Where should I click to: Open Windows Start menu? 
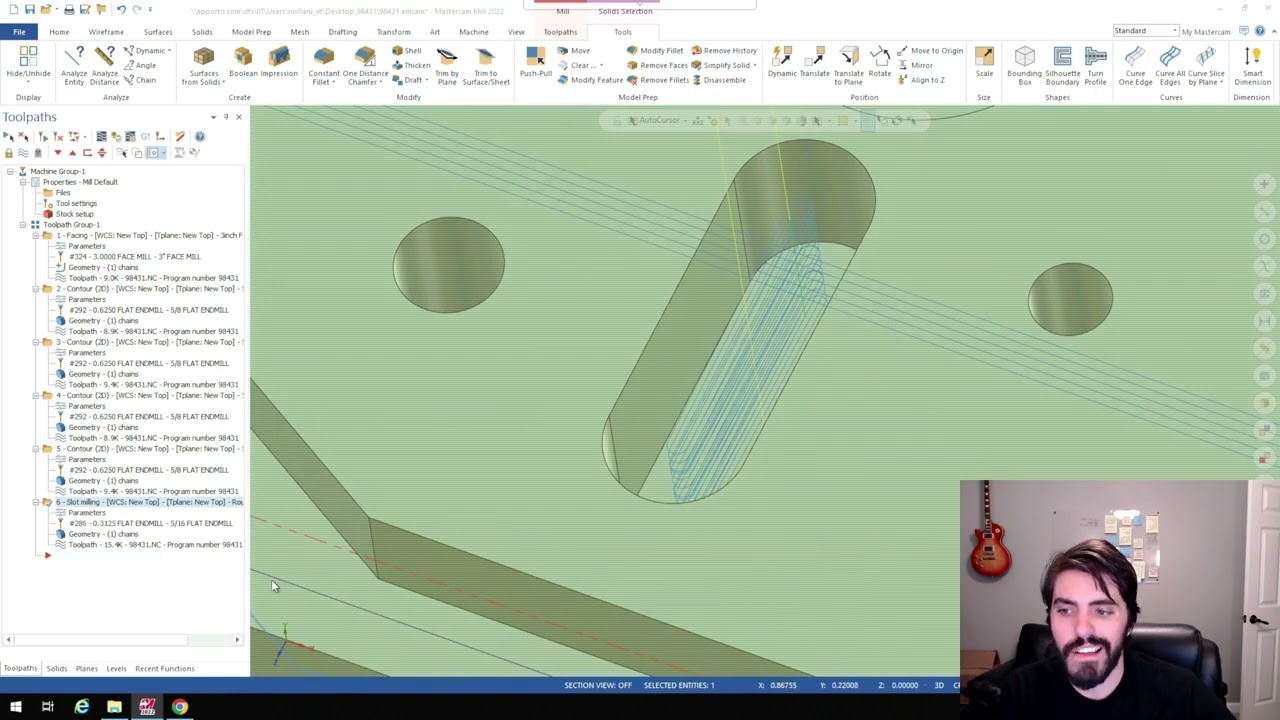pos(15,707)
